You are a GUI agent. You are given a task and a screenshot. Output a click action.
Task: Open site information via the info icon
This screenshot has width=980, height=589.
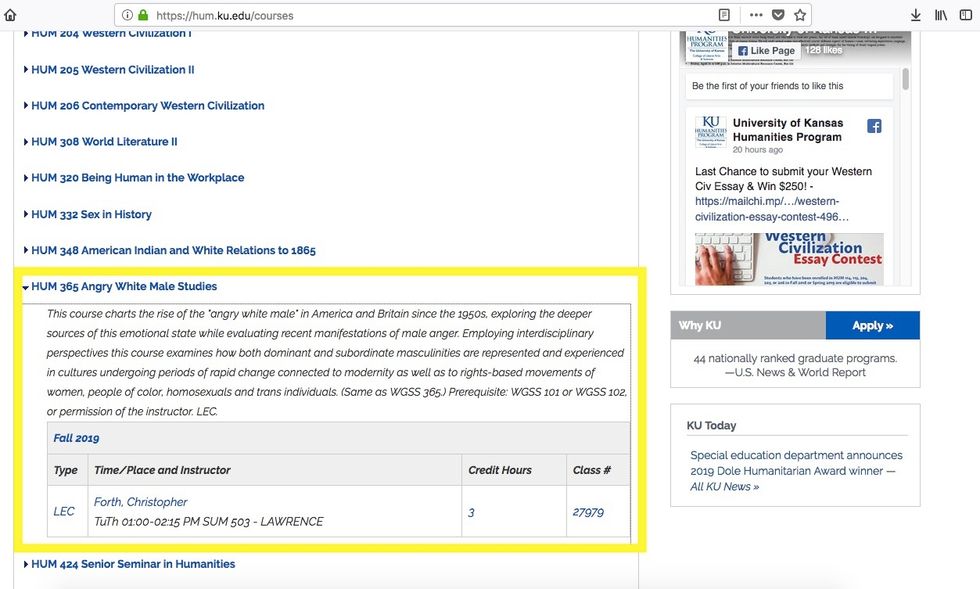[126, 15]
